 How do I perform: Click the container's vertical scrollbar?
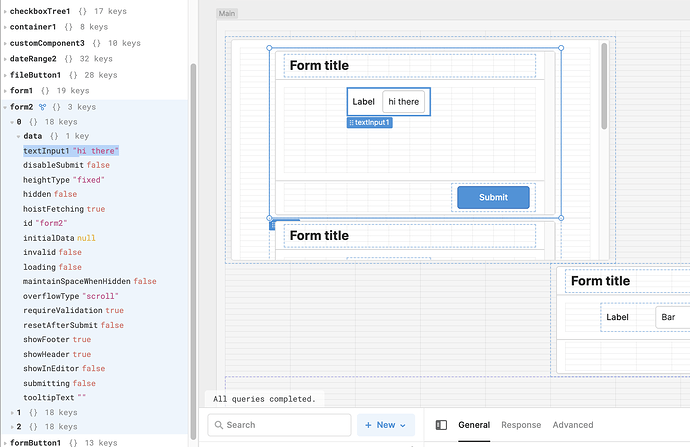[604, 86]
